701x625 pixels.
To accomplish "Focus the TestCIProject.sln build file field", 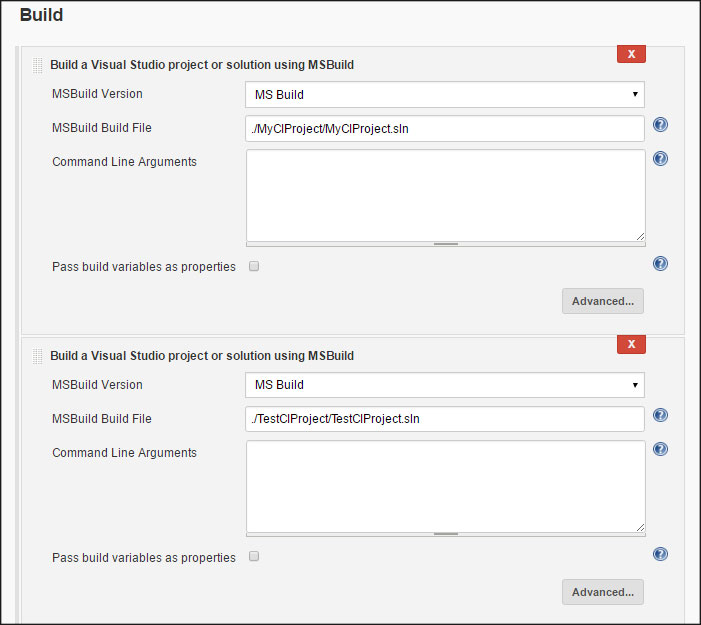I will tap(445, 419).
